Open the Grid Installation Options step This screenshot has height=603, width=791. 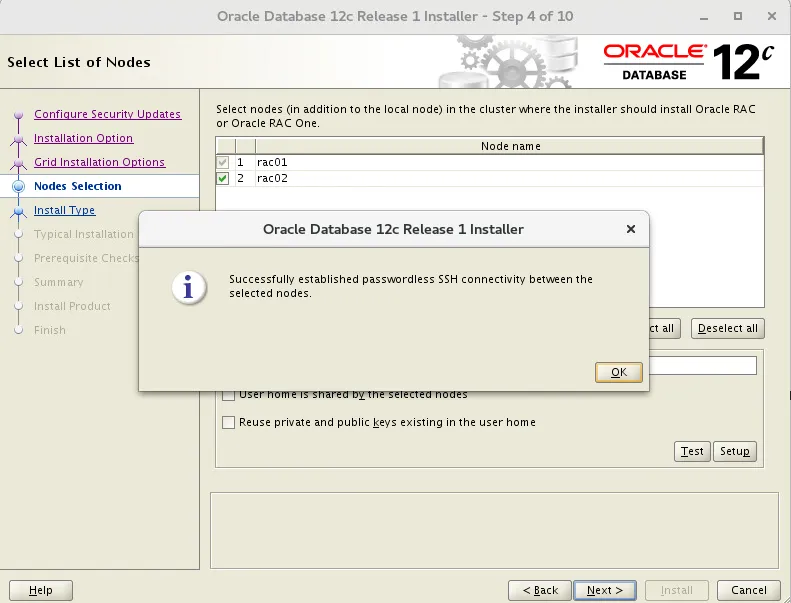tap(99, 162)
